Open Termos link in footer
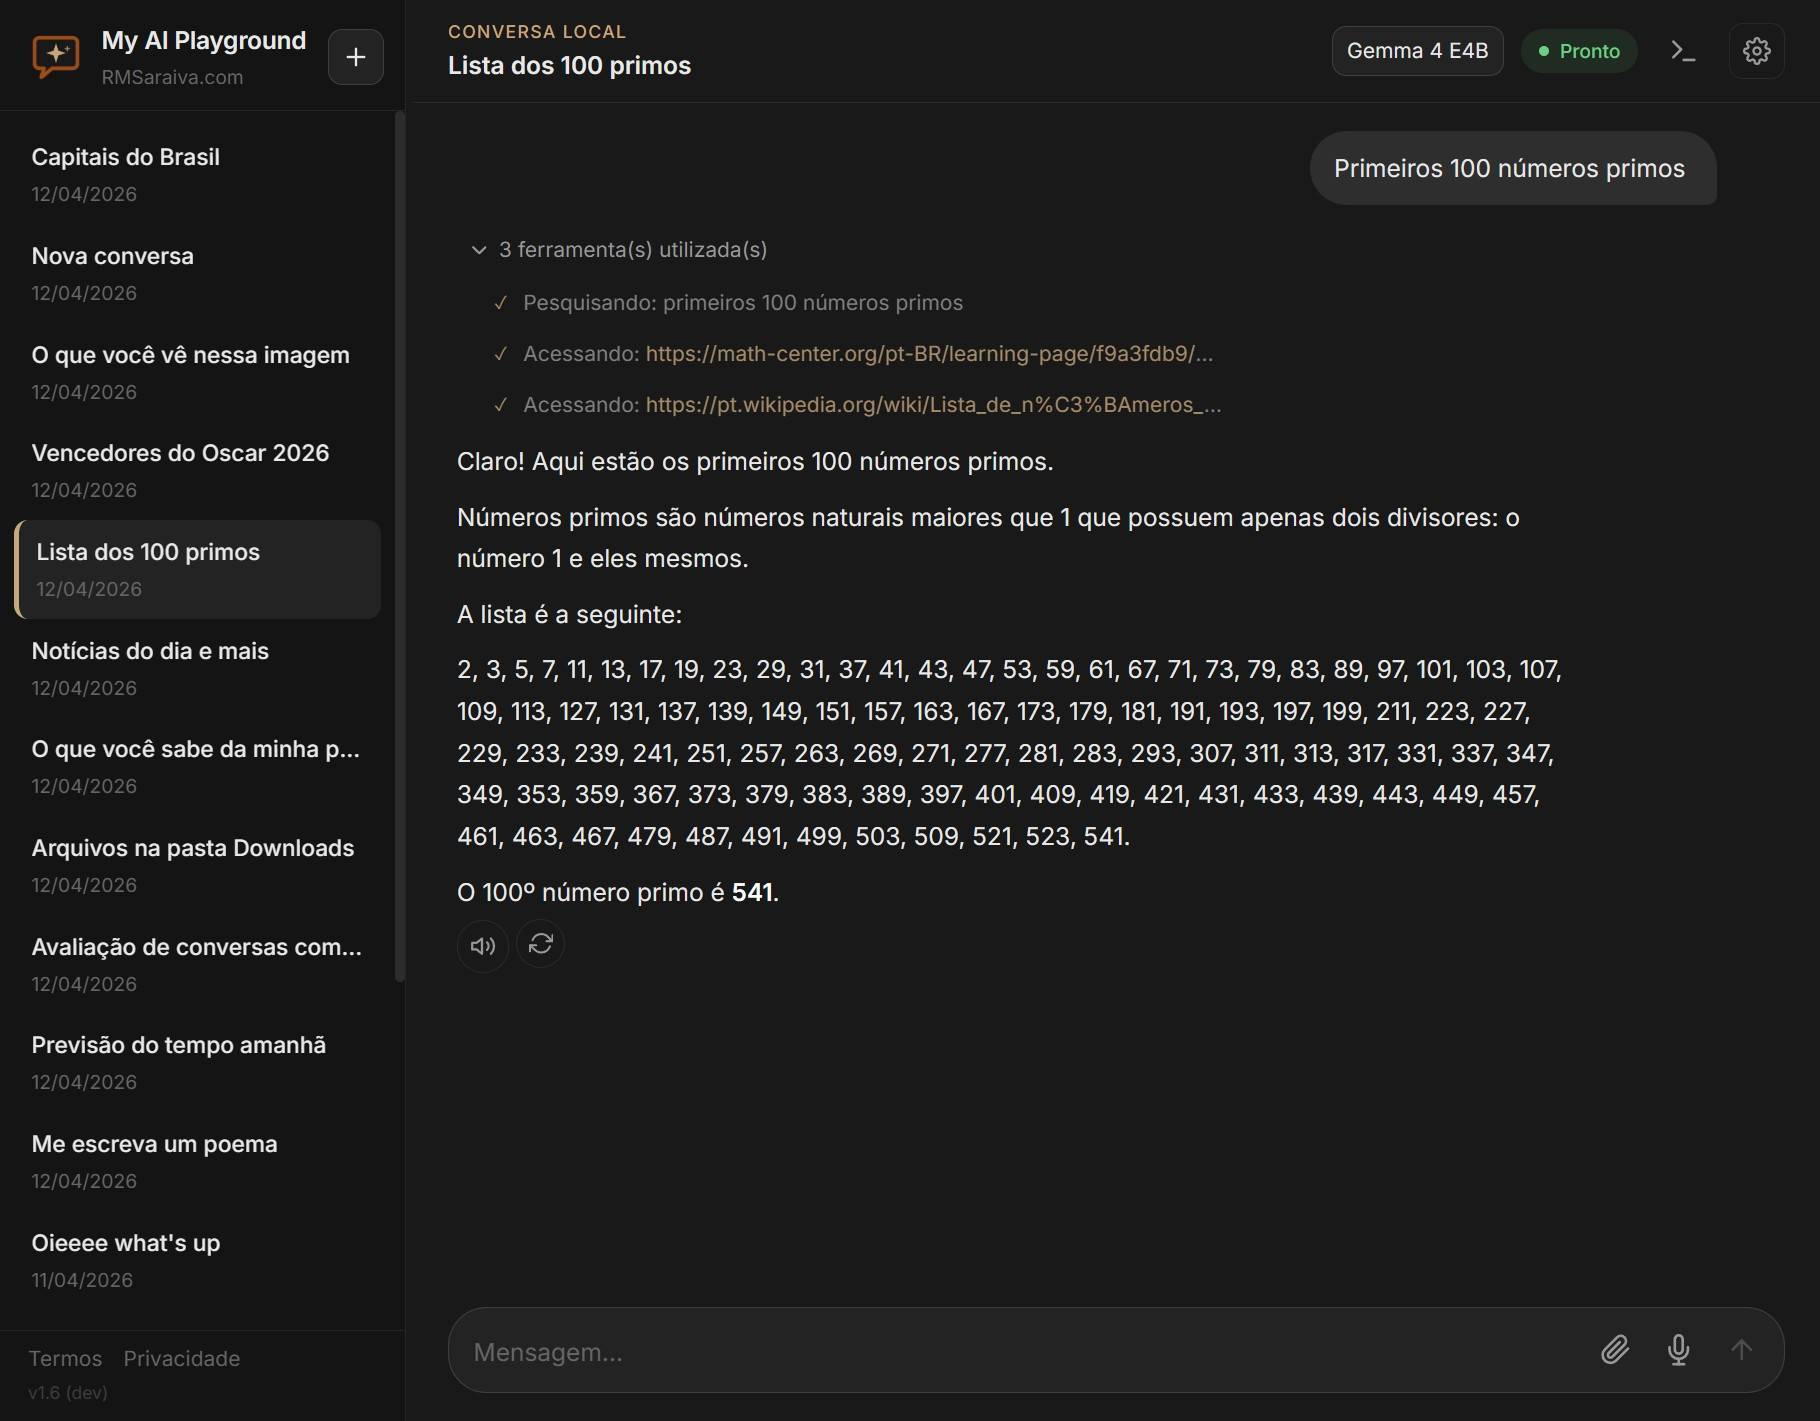 tap(65, 1358)
